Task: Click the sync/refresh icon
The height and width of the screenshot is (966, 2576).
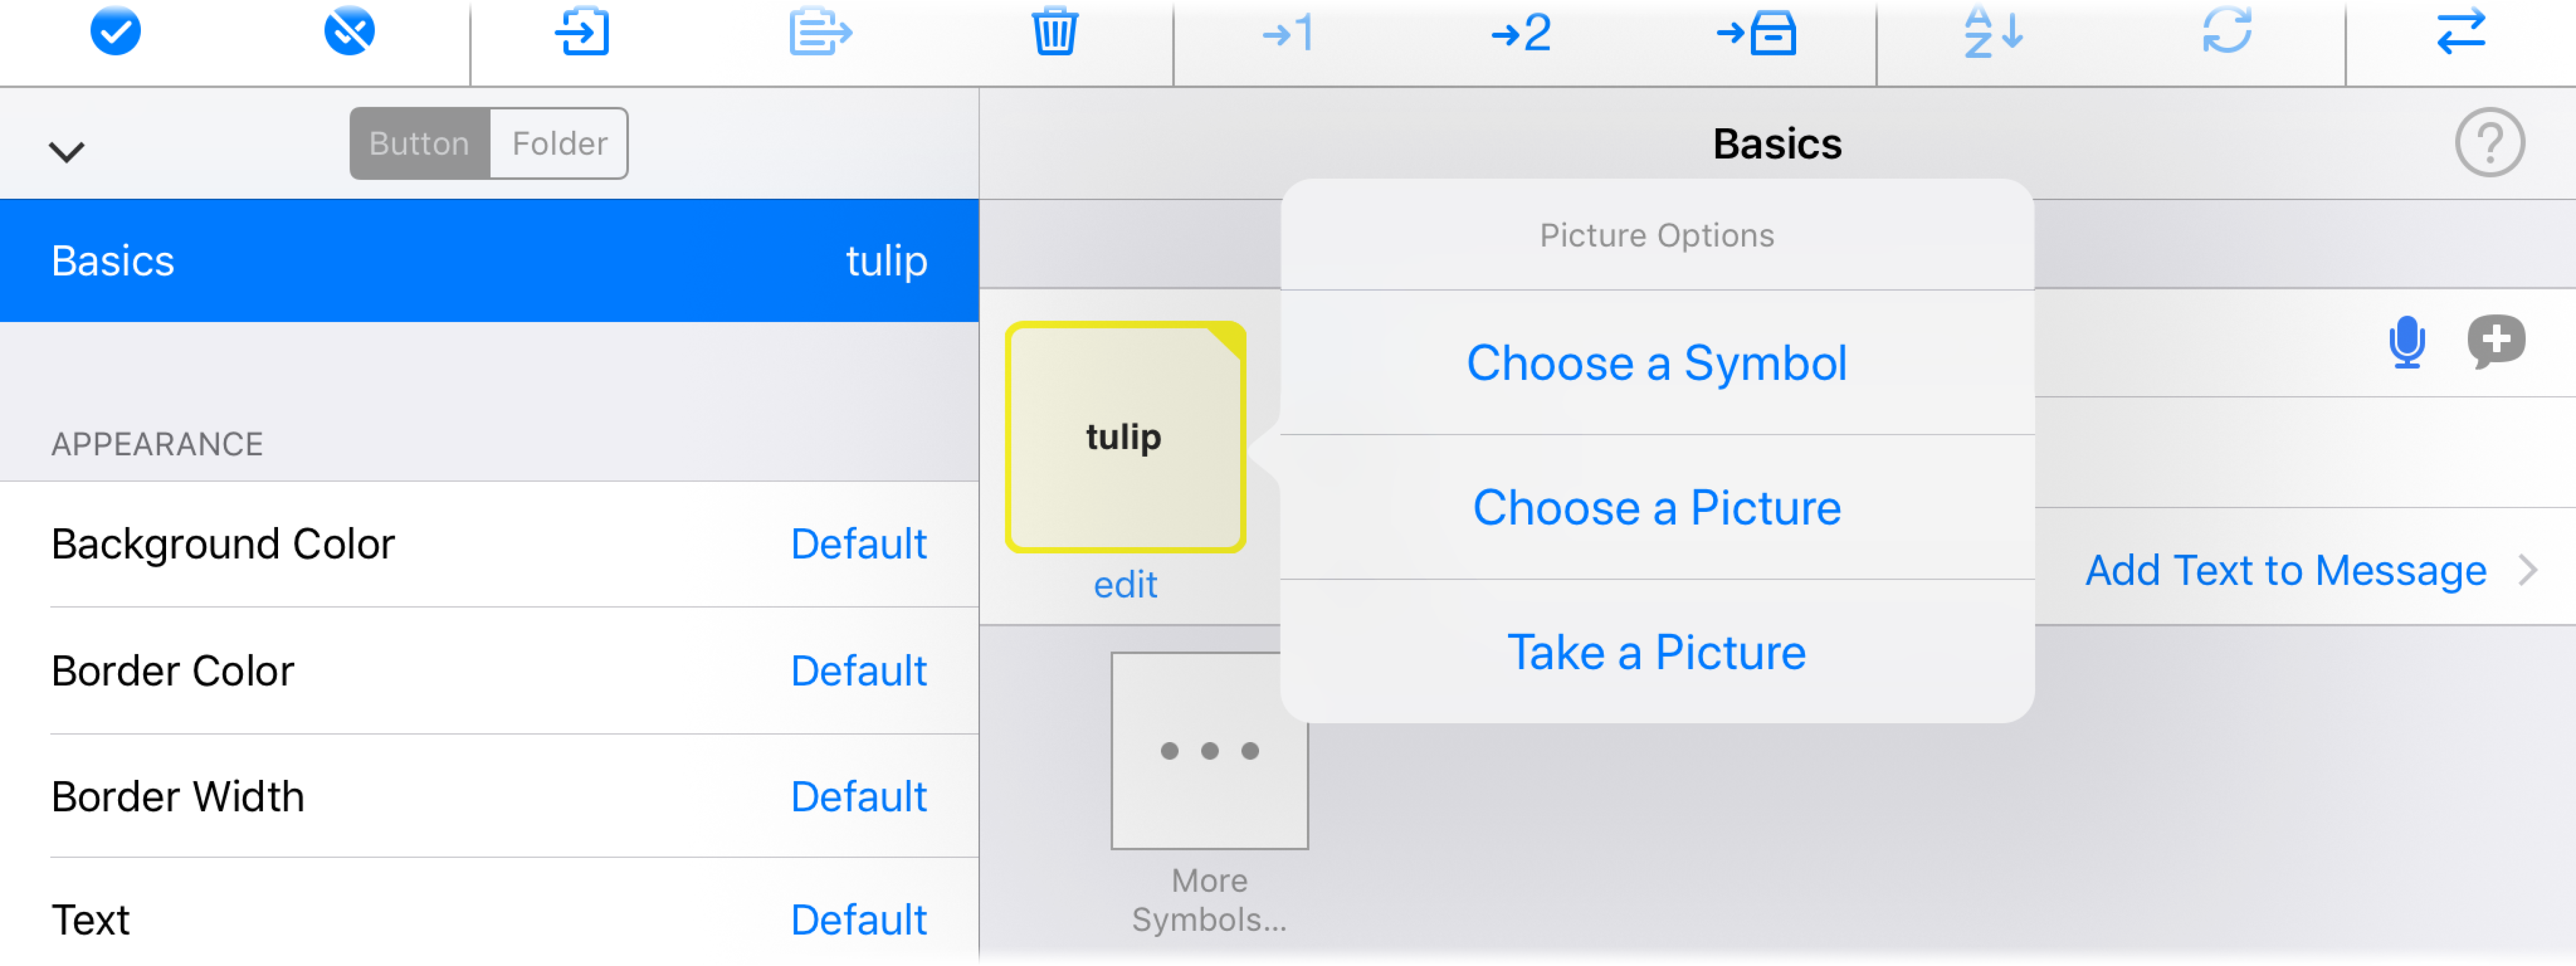Action: (2226, 33)
